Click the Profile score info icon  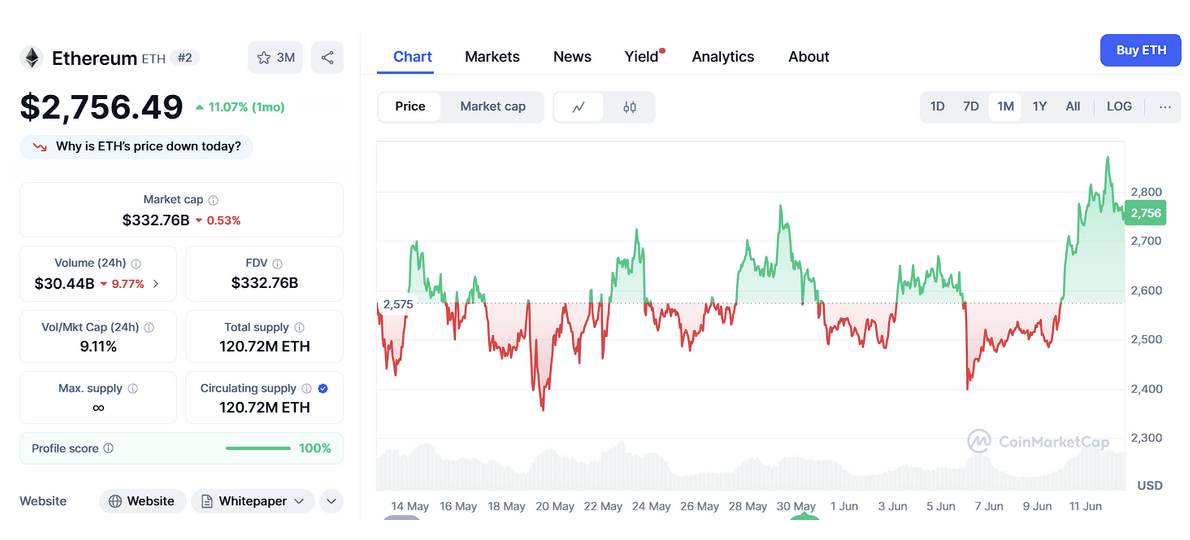click(109, 449)
